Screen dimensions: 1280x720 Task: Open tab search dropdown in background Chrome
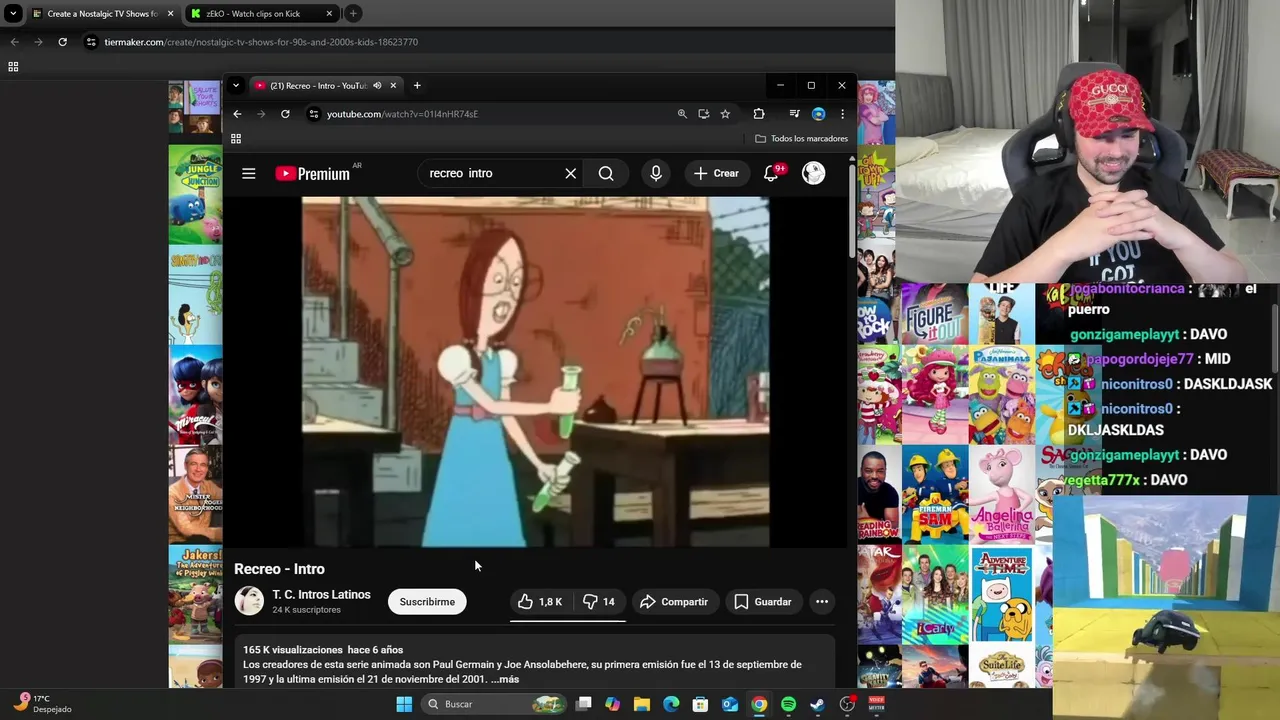(x=13, y=14)
